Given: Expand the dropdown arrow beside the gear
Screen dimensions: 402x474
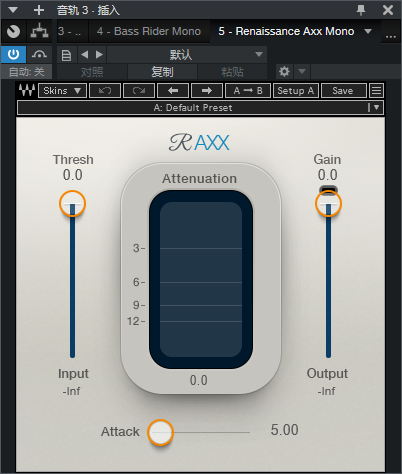Looking at the screenshot, I should (x=302, y=71).
